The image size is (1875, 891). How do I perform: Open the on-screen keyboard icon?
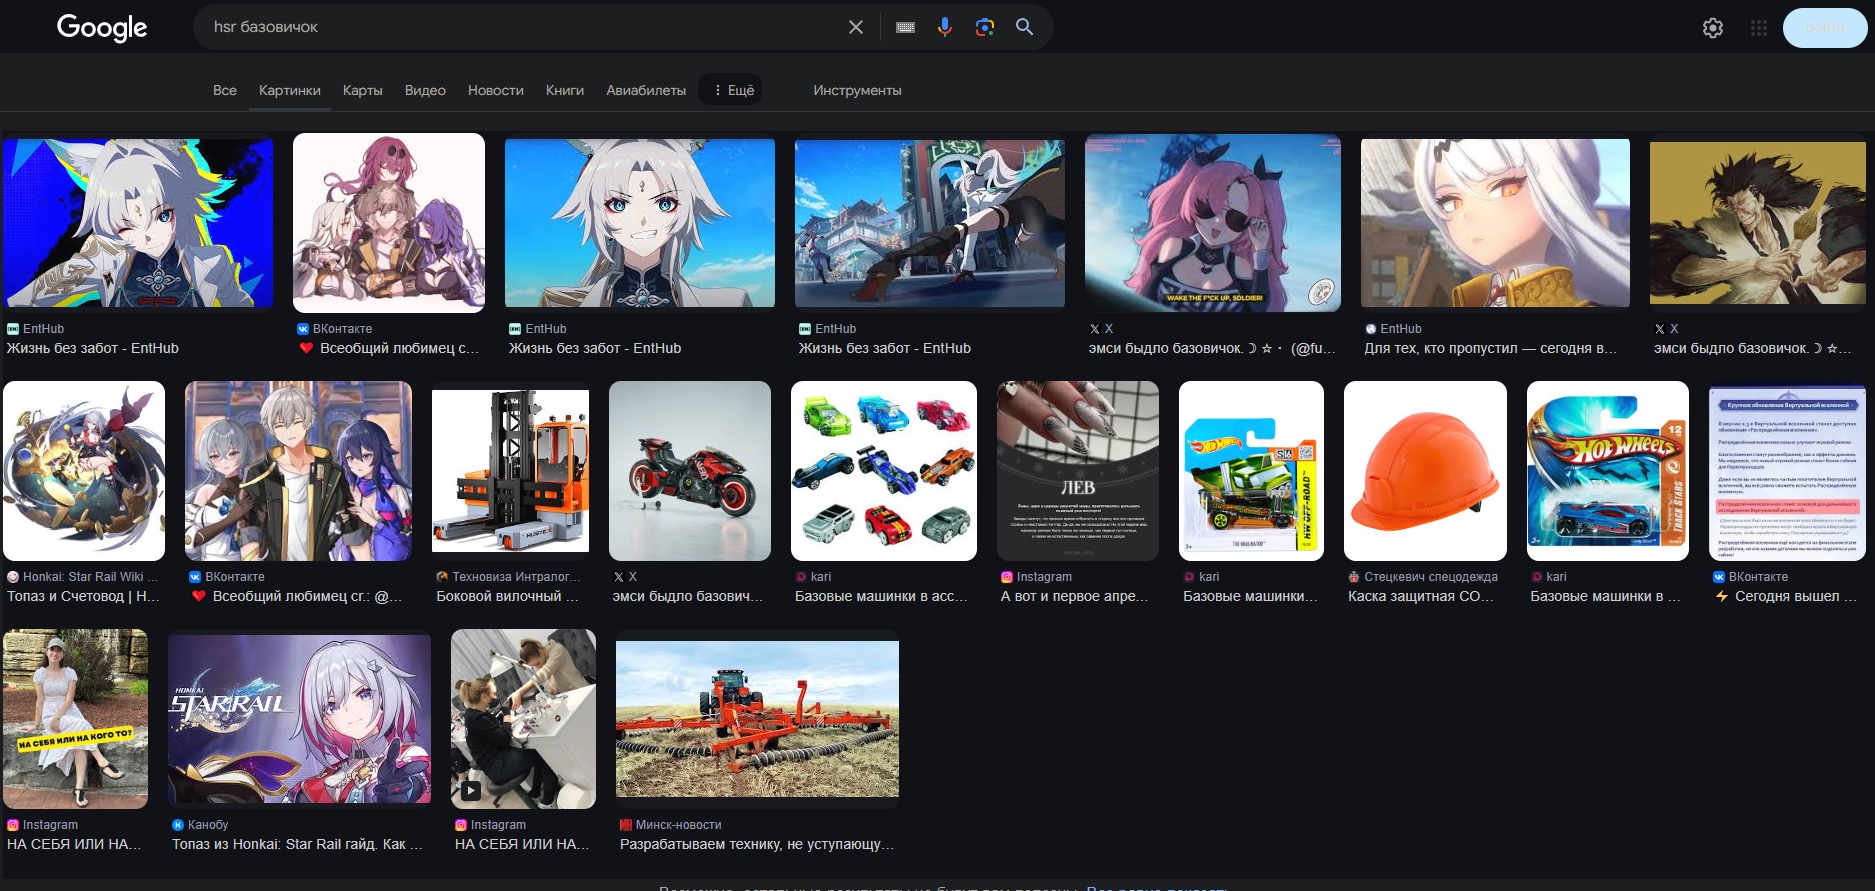click(x=905, y=27)
